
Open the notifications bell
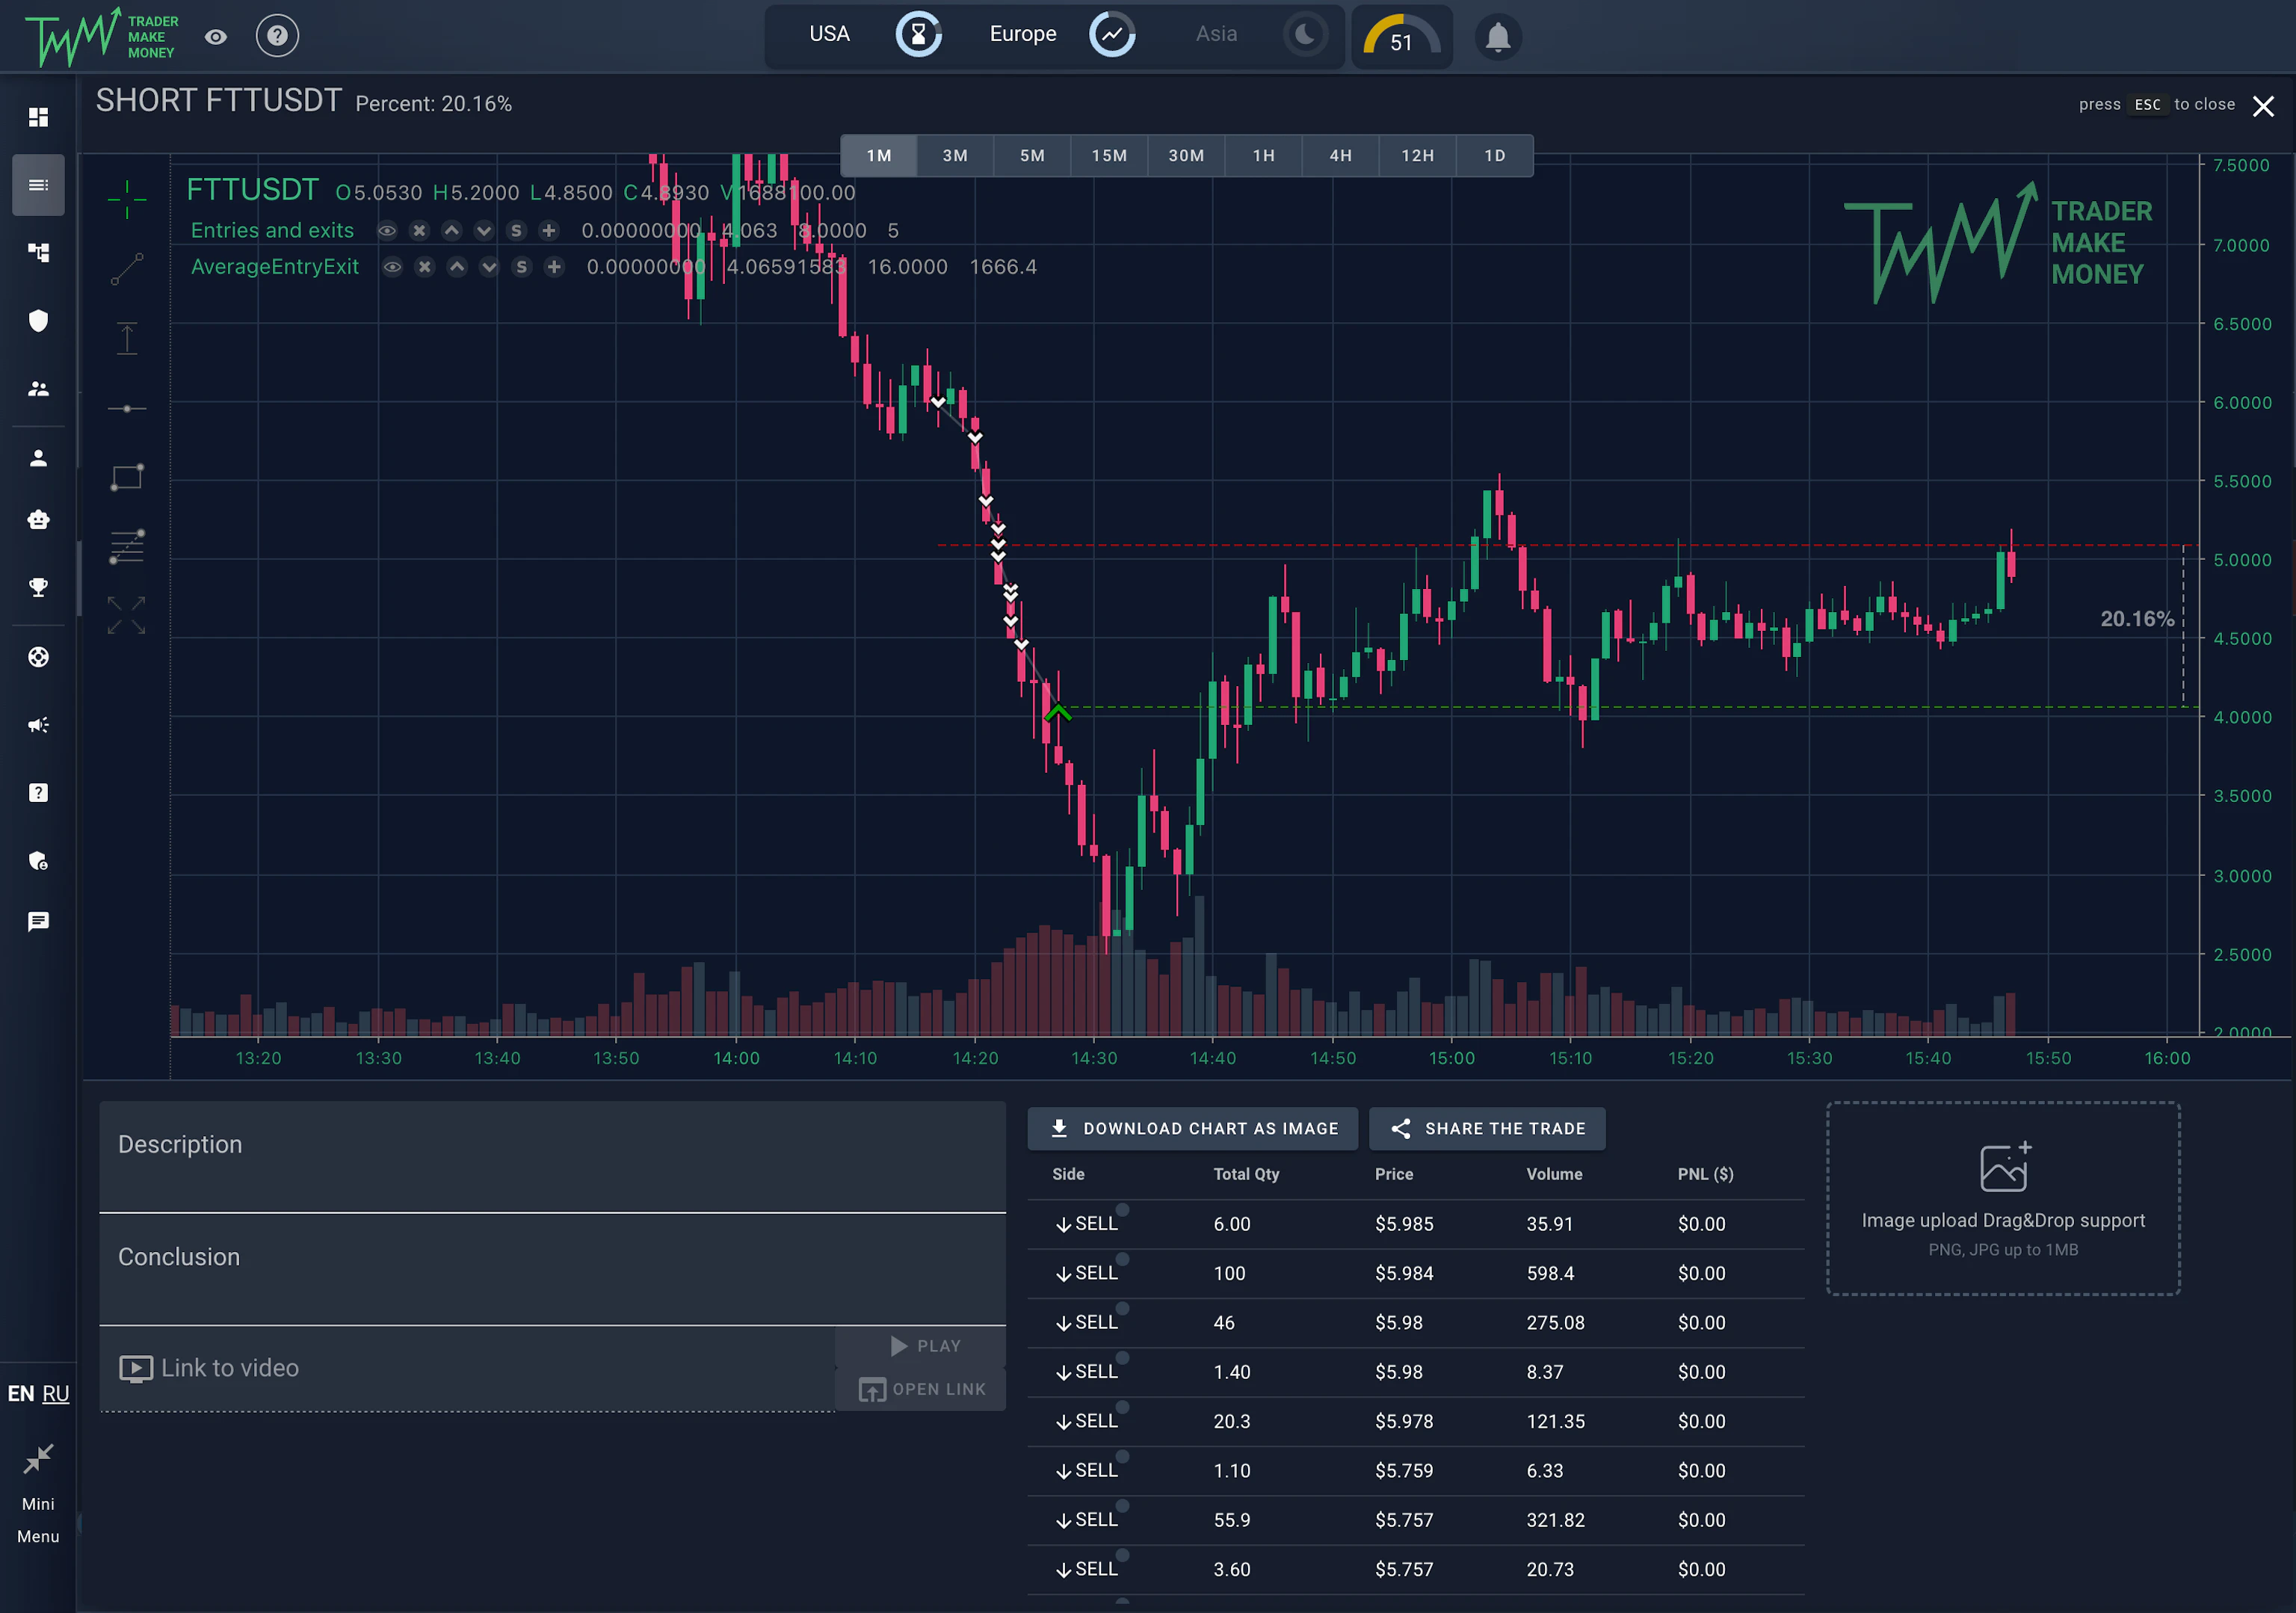(x=1497, y=36)
